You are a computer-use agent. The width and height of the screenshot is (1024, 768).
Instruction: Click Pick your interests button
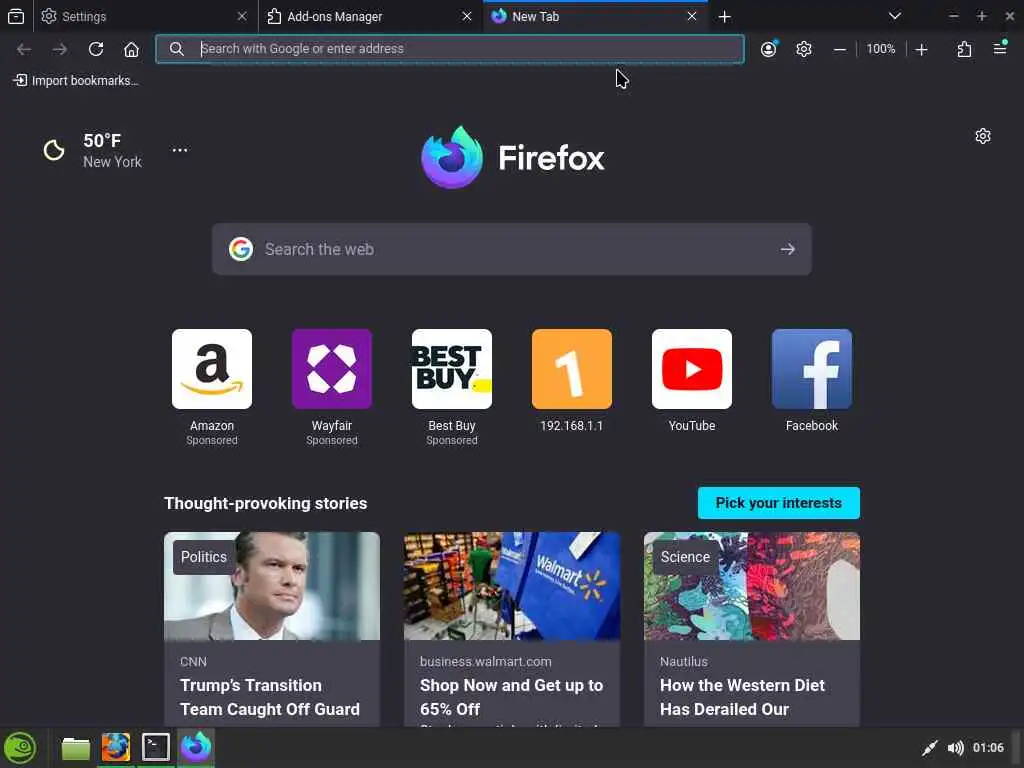point(778,503)
